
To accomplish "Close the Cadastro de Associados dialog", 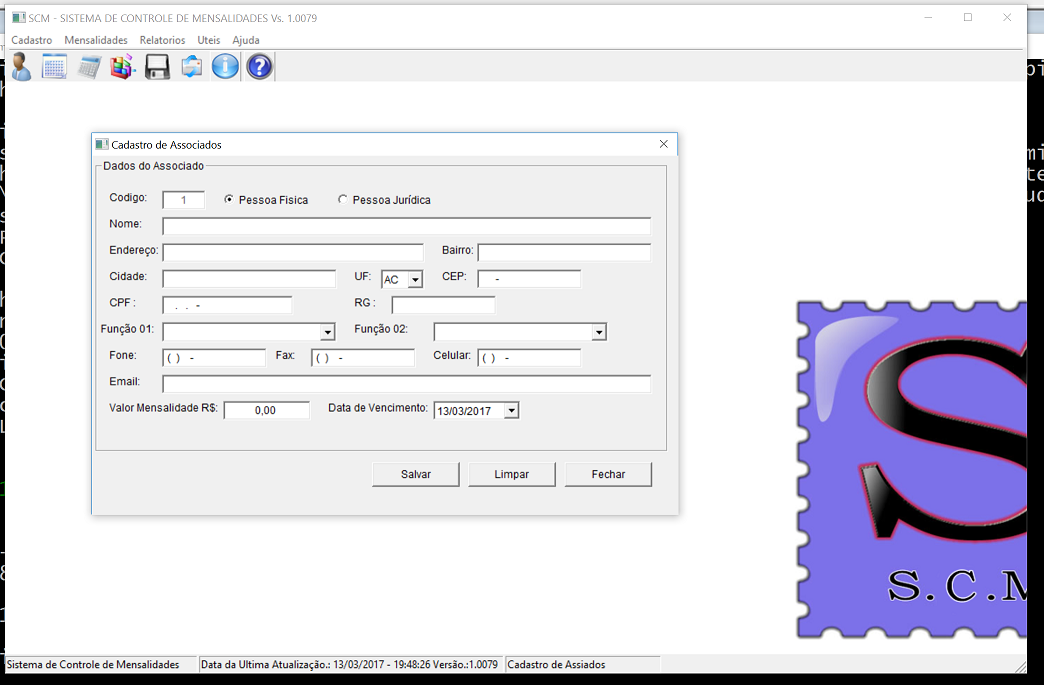I will [663, 144].
